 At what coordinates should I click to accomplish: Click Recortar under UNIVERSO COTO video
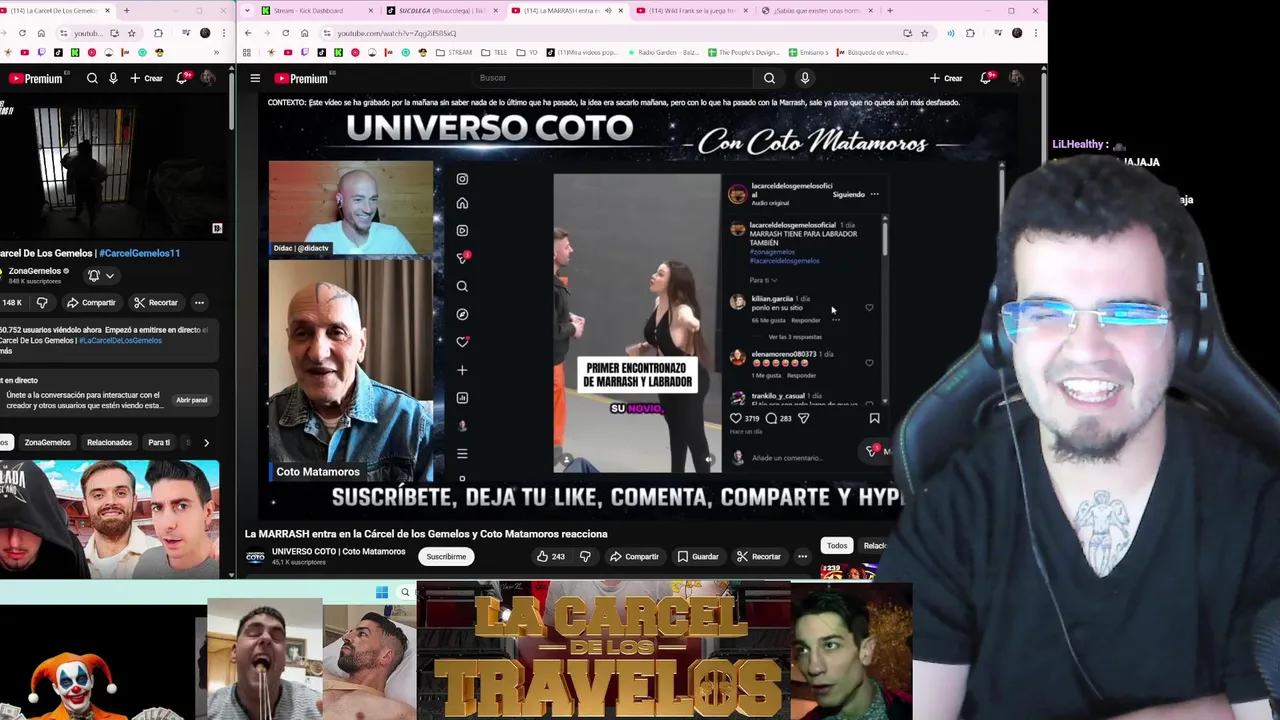point(758,556)
